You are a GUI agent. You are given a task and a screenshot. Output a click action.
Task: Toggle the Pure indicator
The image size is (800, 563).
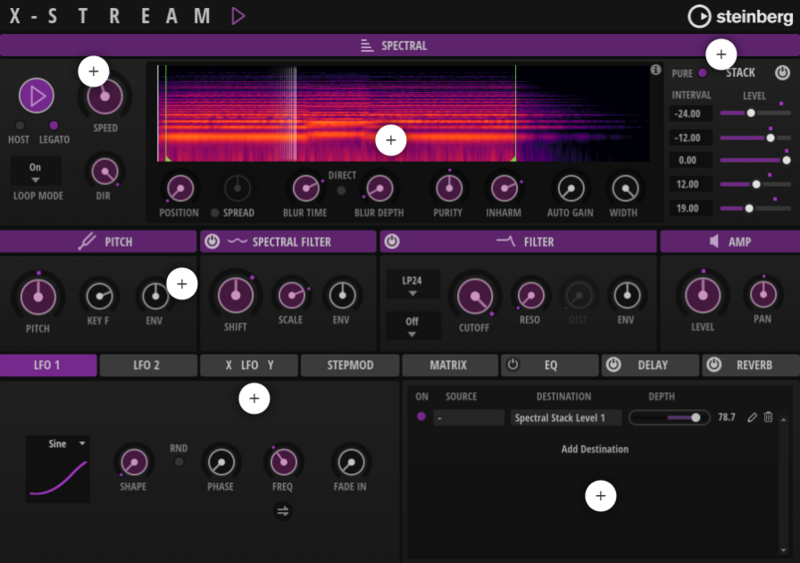click(703, 73)
